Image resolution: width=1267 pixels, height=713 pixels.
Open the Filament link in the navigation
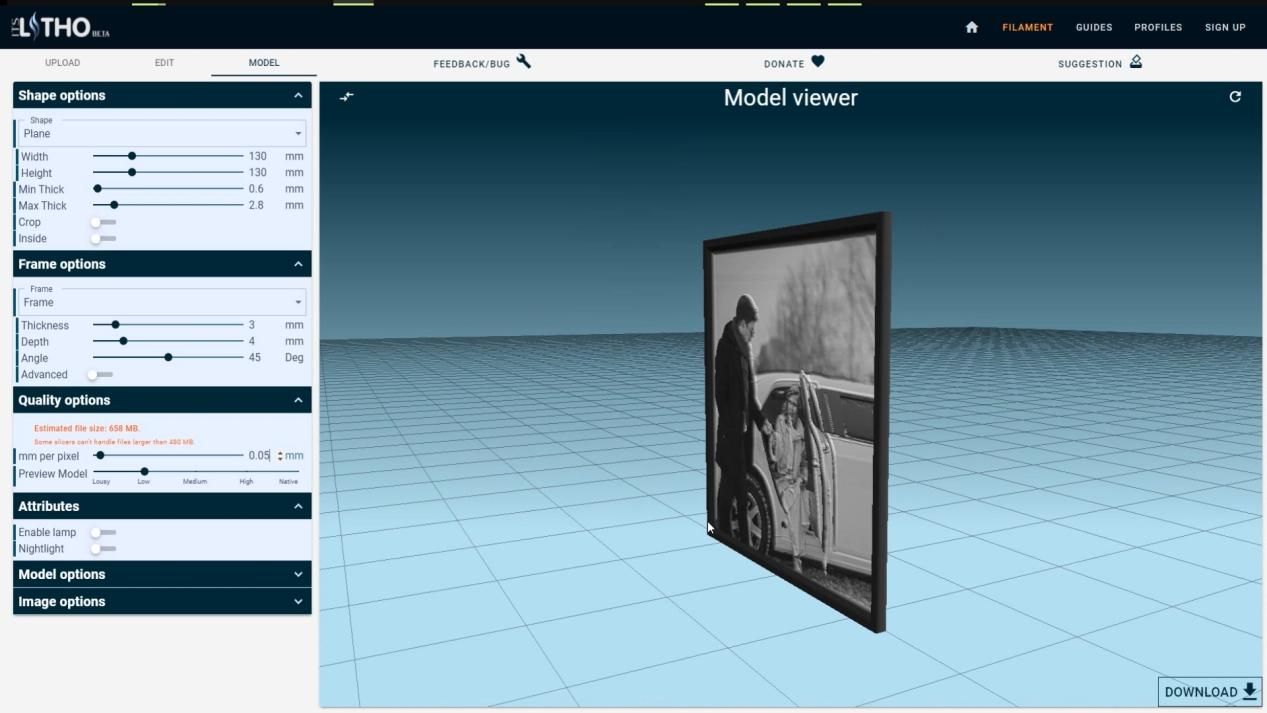click(1027, 27)
